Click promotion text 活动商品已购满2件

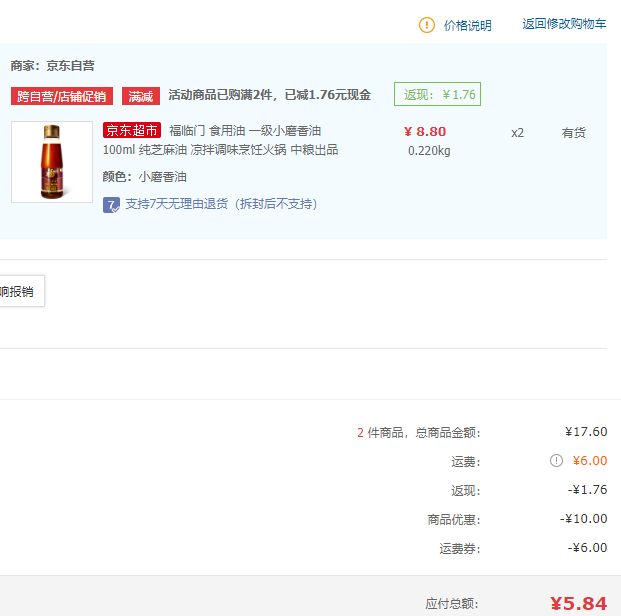click(x=220, y=95)
